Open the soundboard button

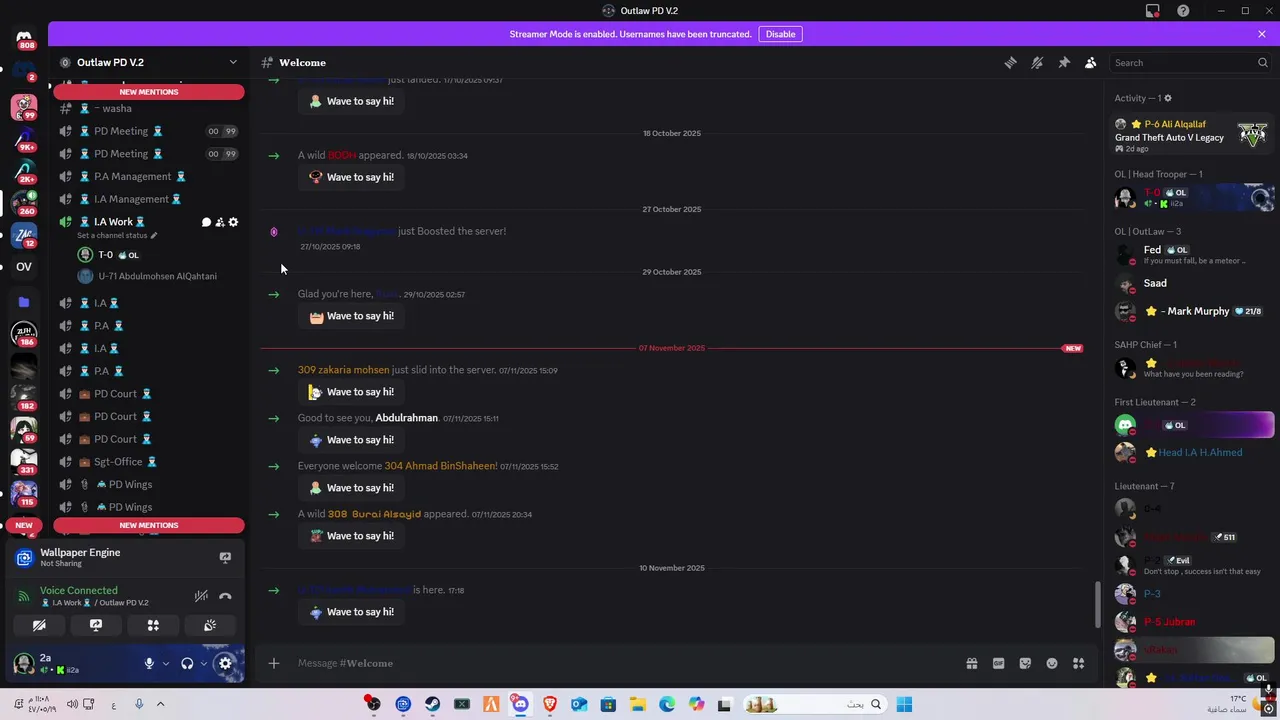coord(210,625)
